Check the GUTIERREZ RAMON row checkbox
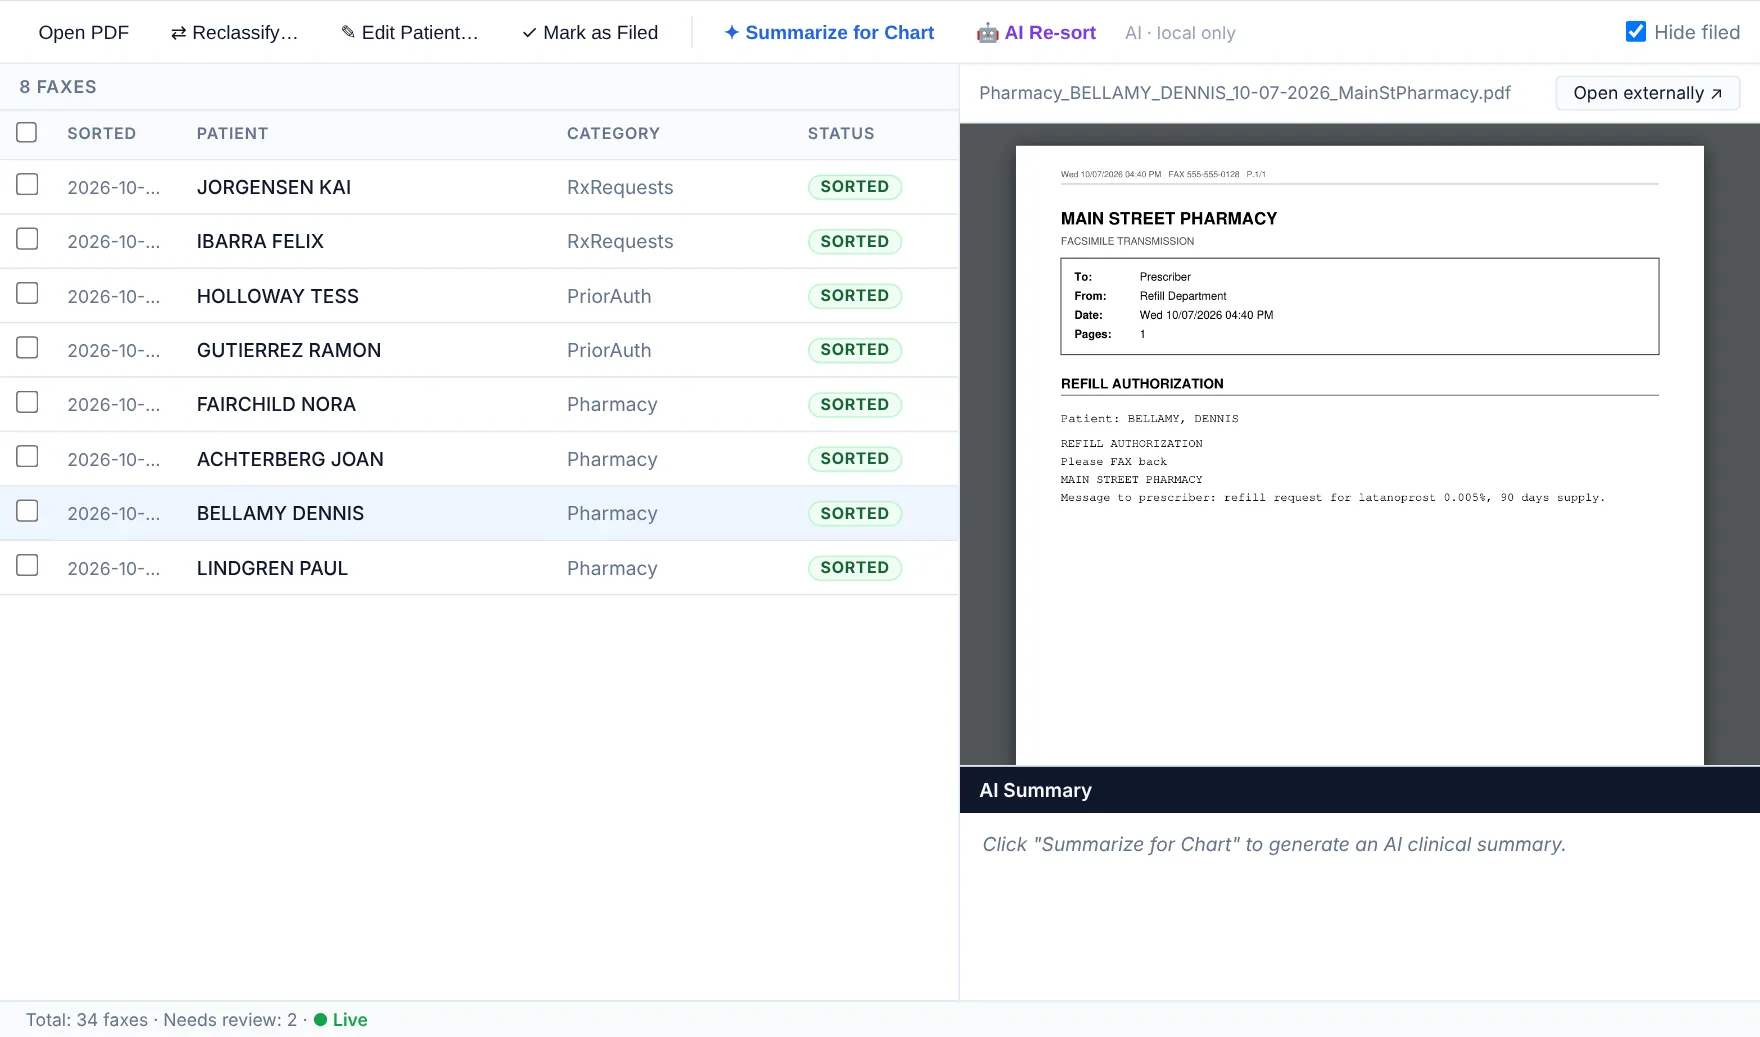The image size is (1760, 1037). pos(27,348)
